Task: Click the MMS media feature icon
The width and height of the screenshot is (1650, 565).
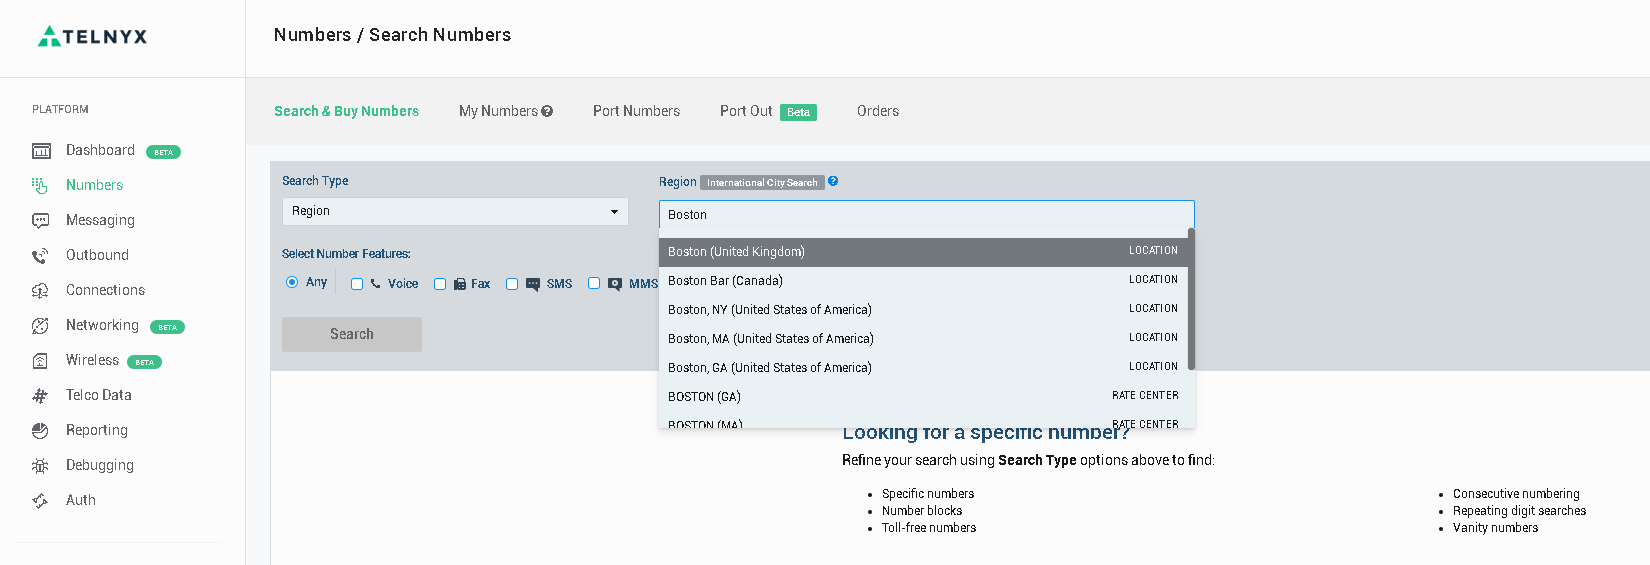Action: (615, 284)
